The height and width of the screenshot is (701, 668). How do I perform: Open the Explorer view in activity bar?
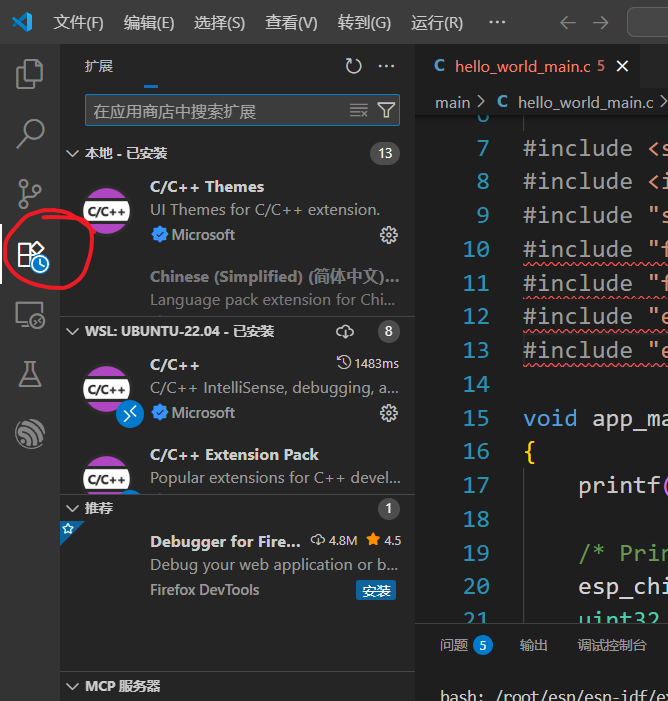click(30, 74)
